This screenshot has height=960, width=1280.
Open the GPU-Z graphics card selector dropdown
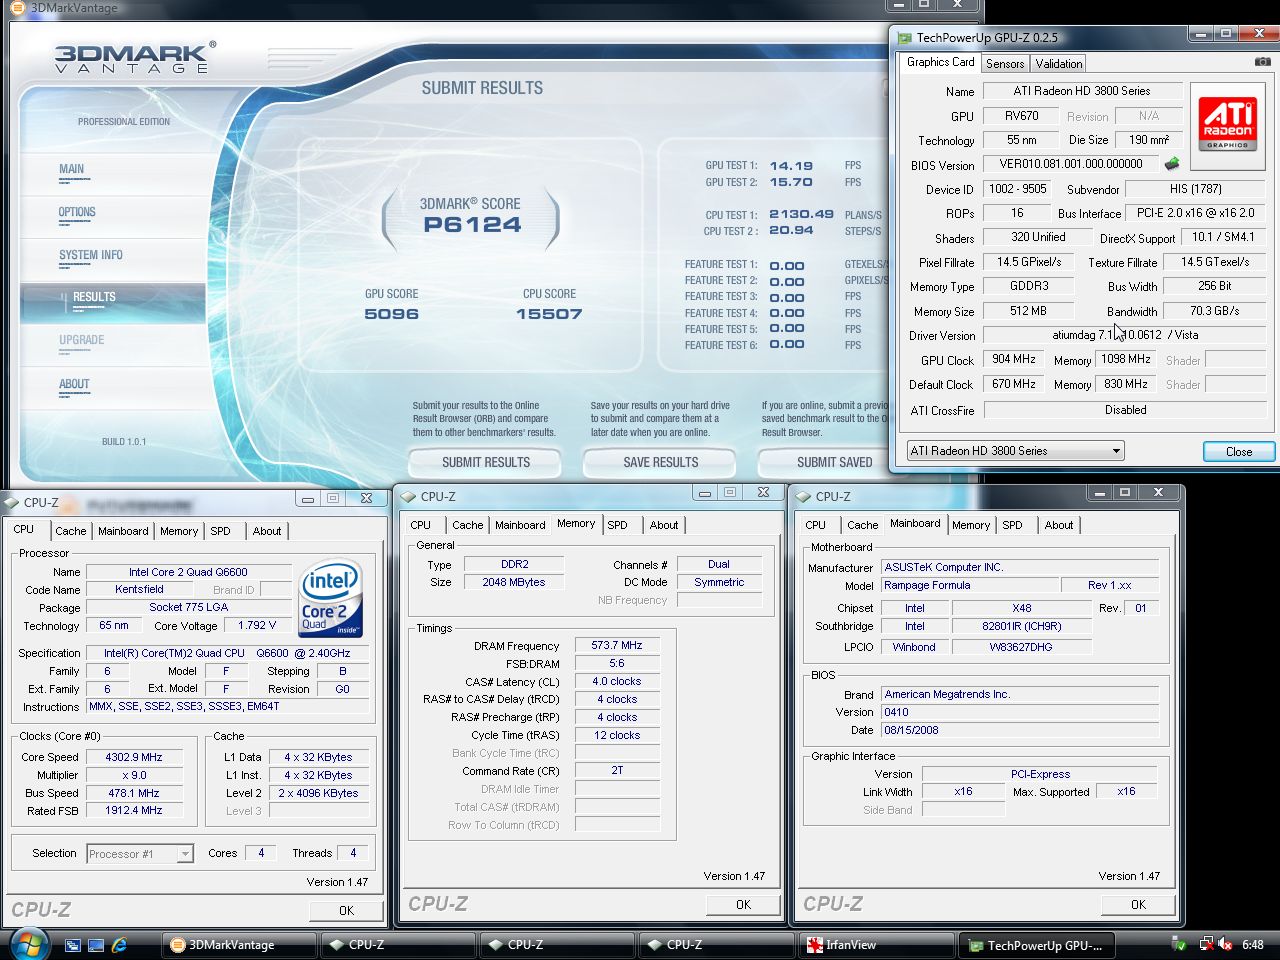(x=1015, y=451)
